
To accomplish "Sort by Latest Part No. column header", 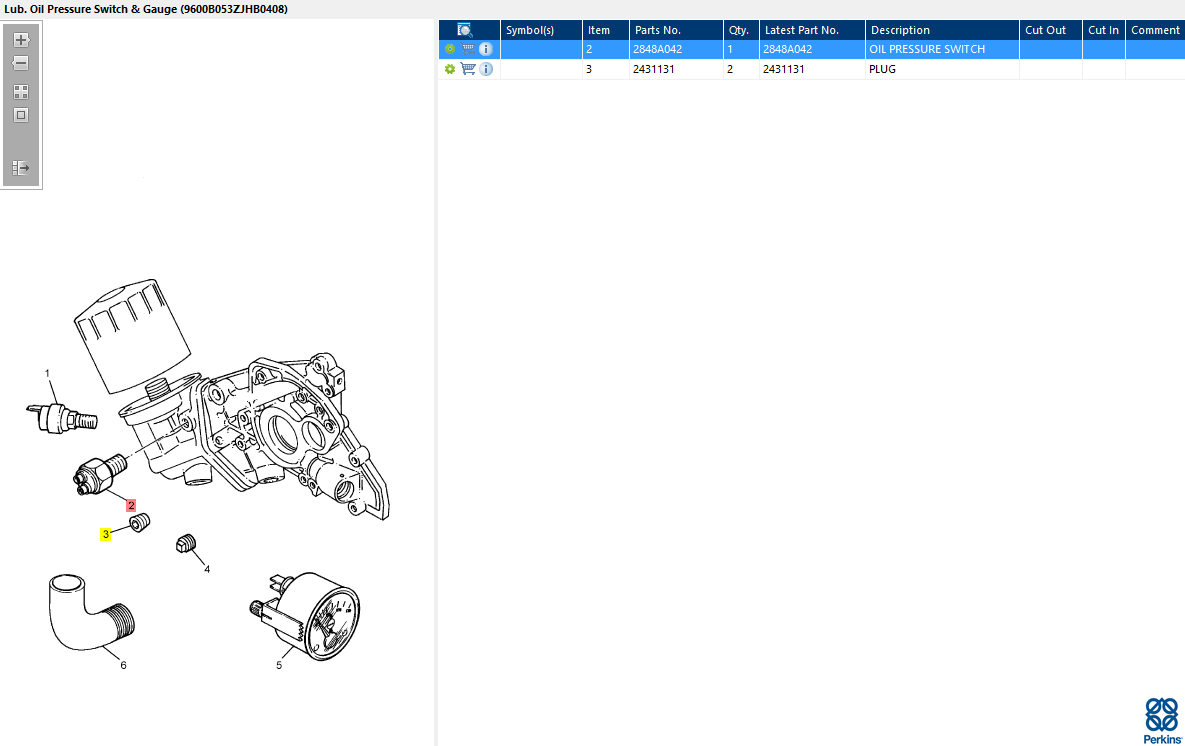I will click(x=812, y=30).
